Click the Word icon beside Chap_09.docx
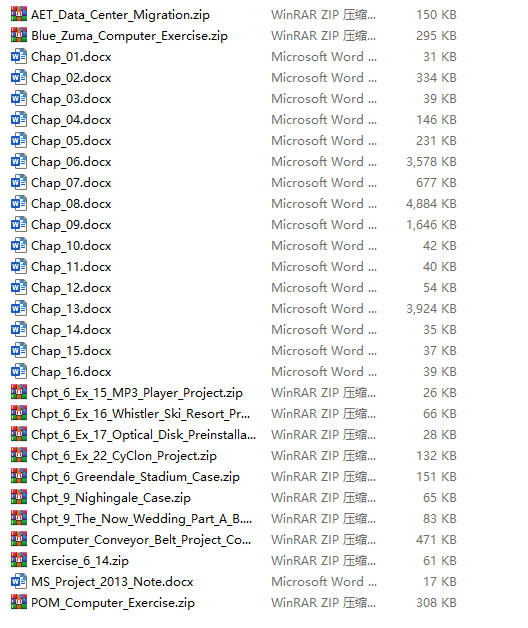 (19, 224)
